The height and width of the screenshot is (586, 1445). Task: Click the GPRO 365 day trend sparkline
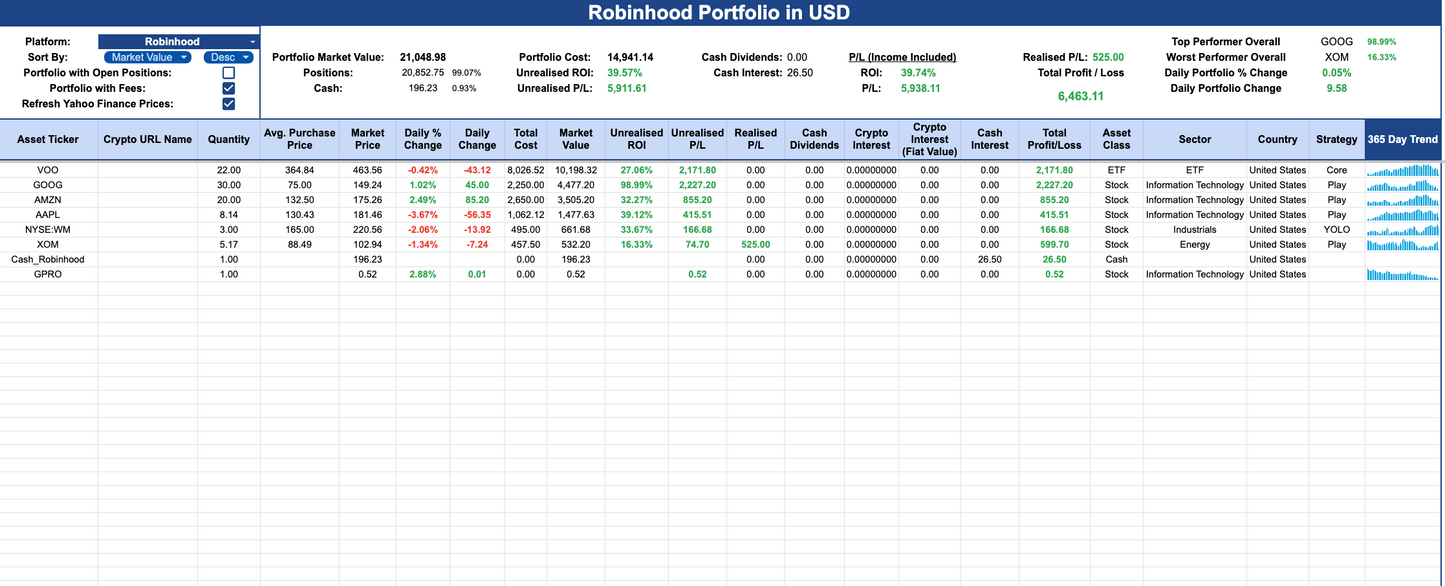(x=1403, y=274)
